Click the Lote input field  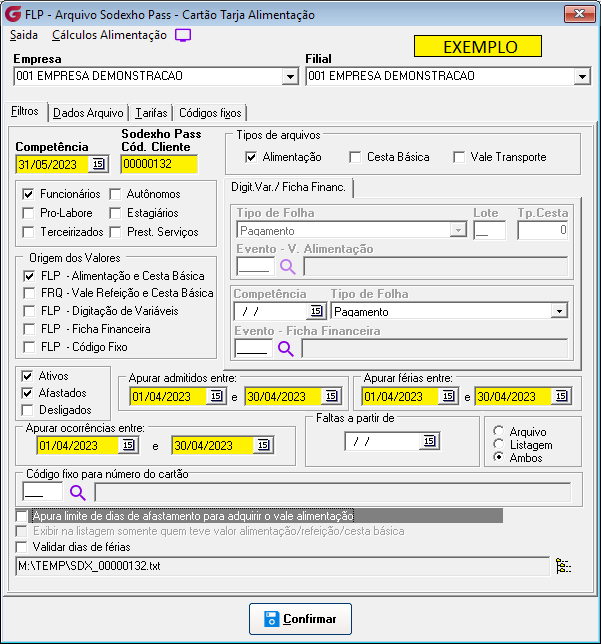[x=490, y=230]
